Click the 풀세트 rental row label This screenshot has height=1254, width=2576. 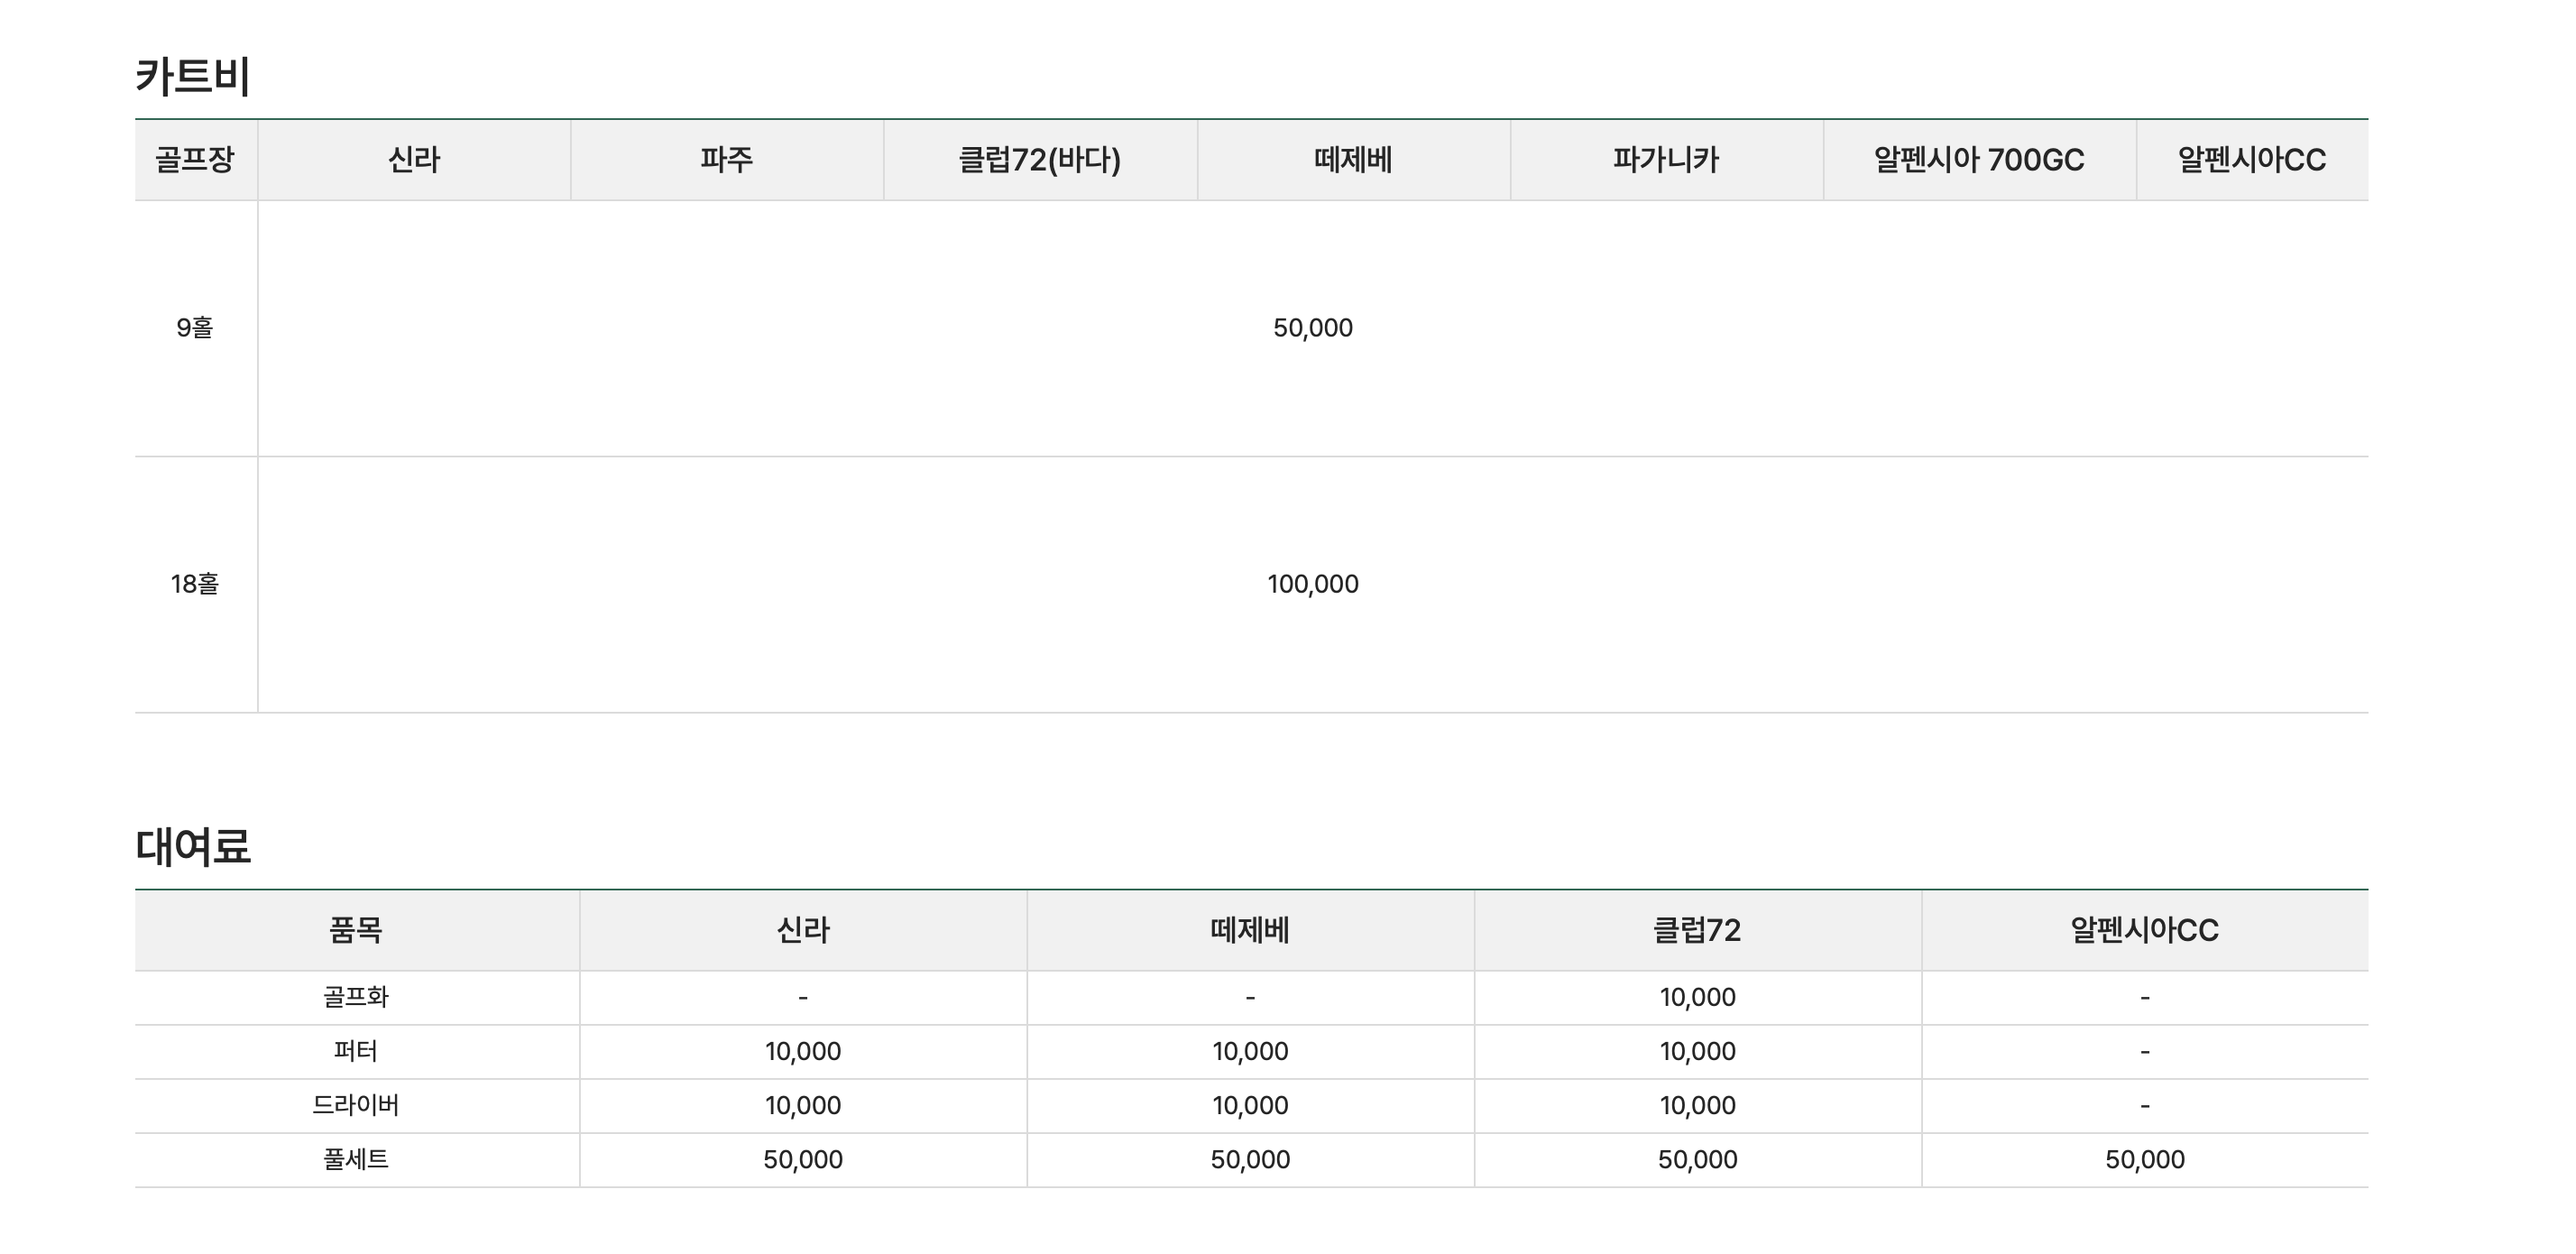click(x=356, y=1159)
